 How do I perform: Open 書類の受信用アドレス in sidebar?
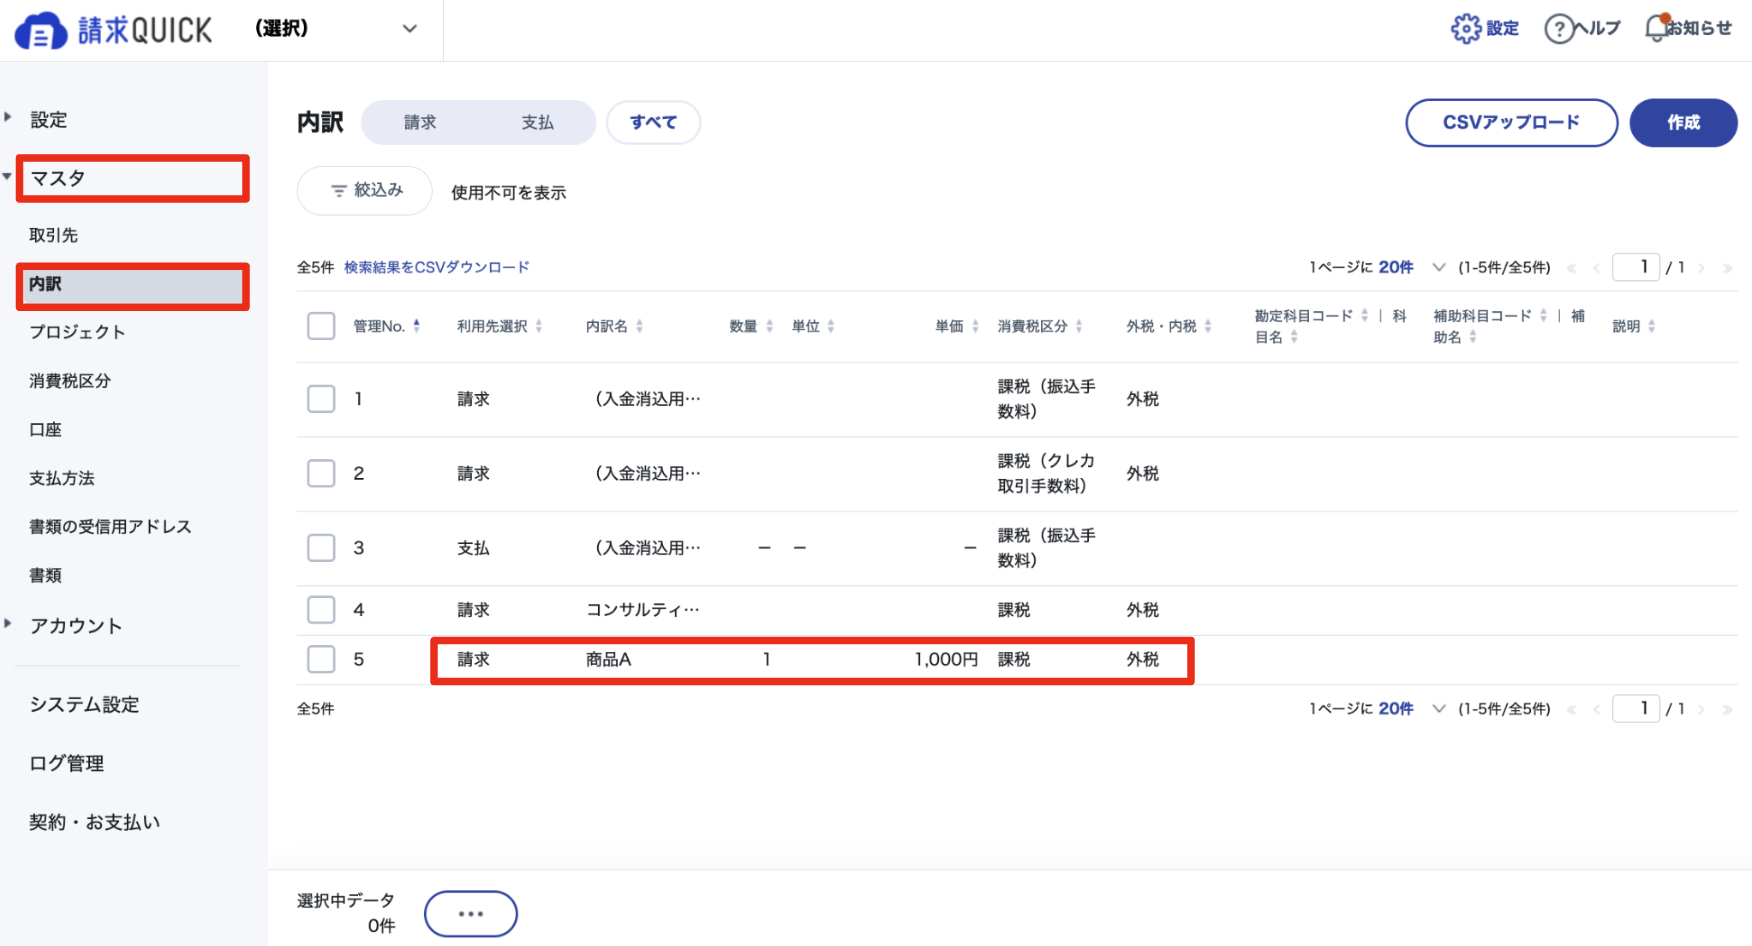[x=110, y=527]
